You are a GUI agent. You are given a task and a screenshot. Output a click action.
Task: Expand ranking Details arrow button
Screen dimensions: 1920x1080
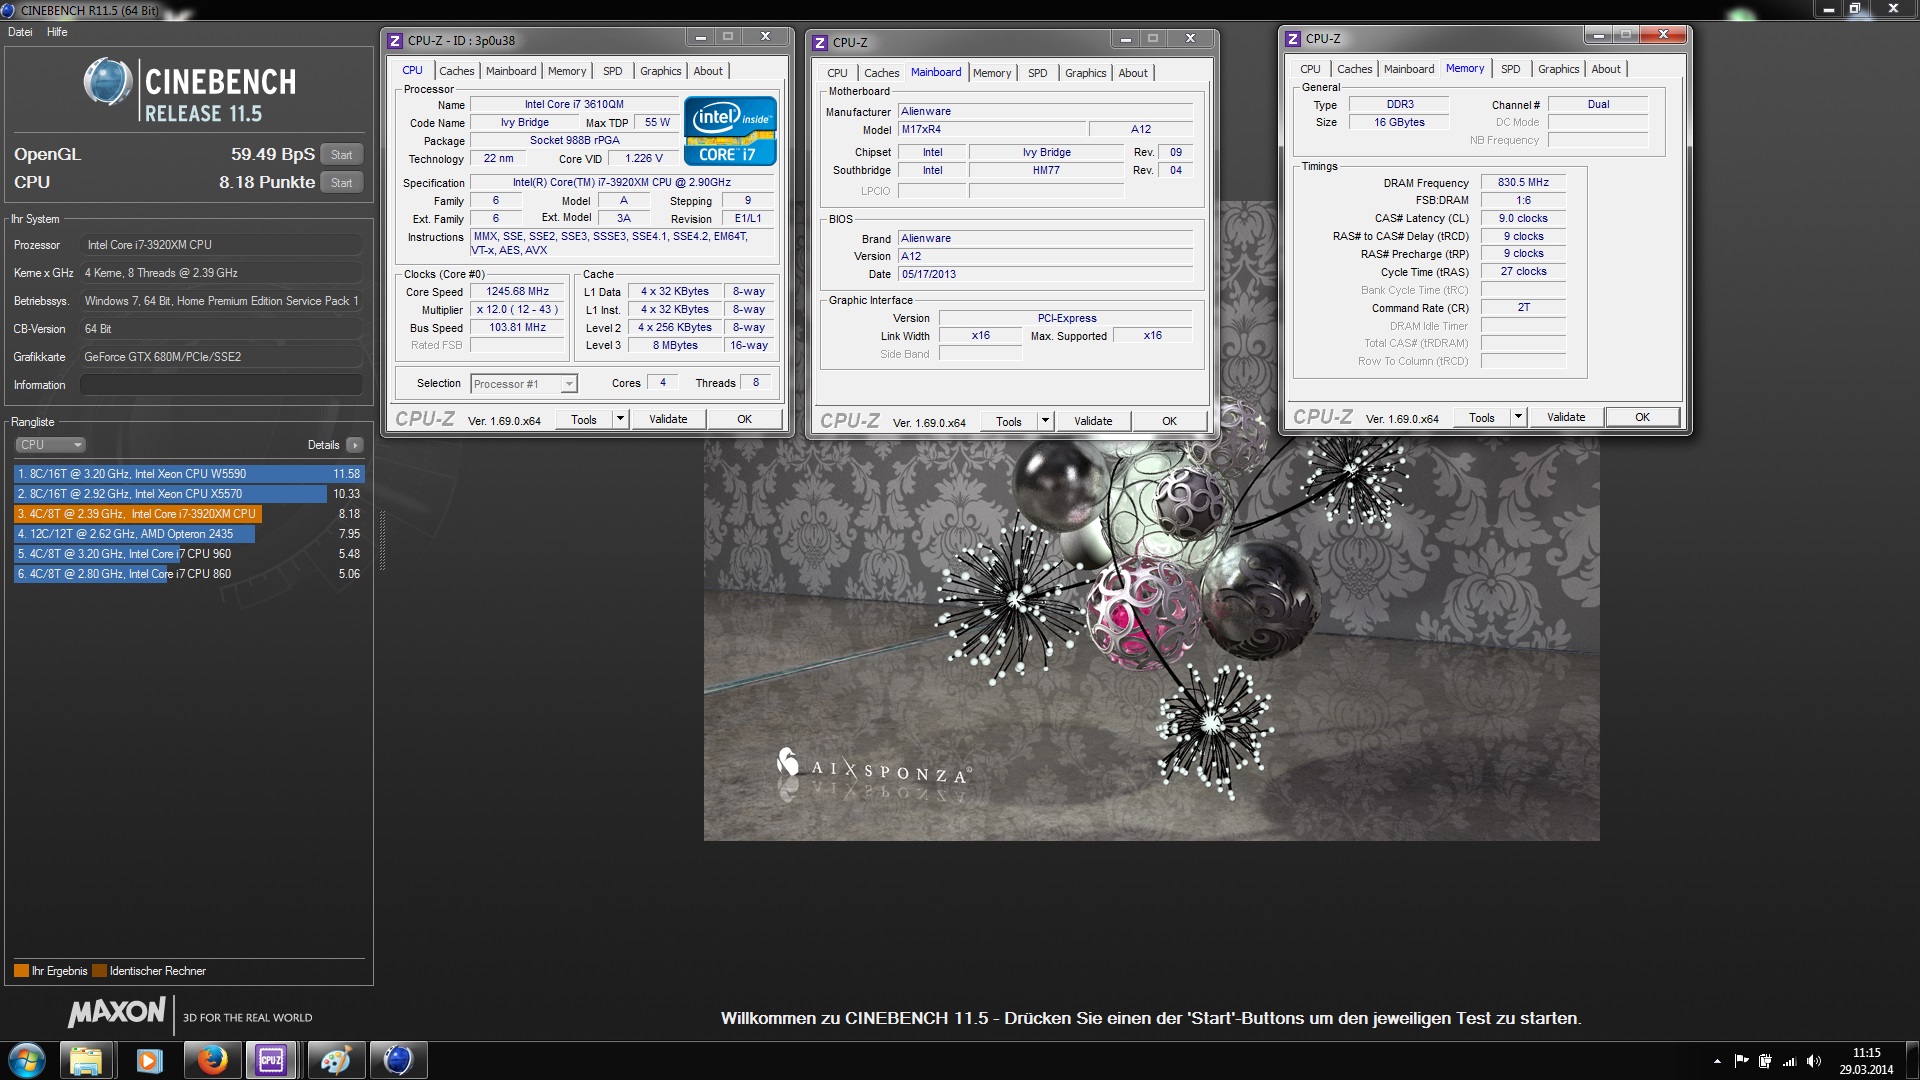355,445
